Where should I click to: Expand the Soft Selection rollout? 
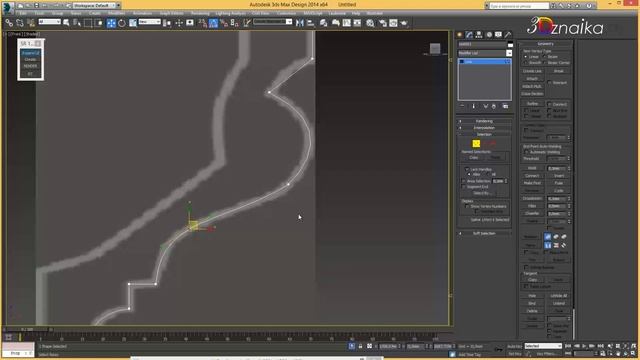click(484, 233)
